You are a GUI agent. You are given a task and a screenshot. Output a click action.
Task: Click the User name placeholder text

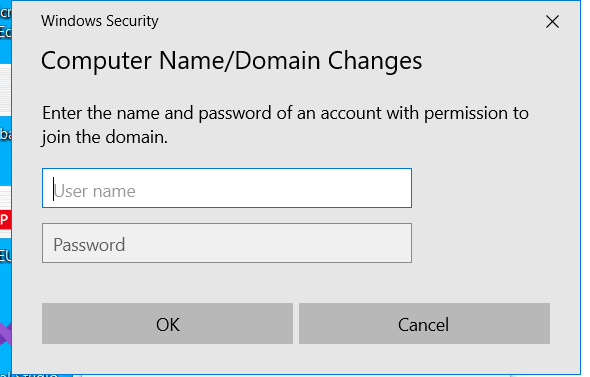point(94,191)
